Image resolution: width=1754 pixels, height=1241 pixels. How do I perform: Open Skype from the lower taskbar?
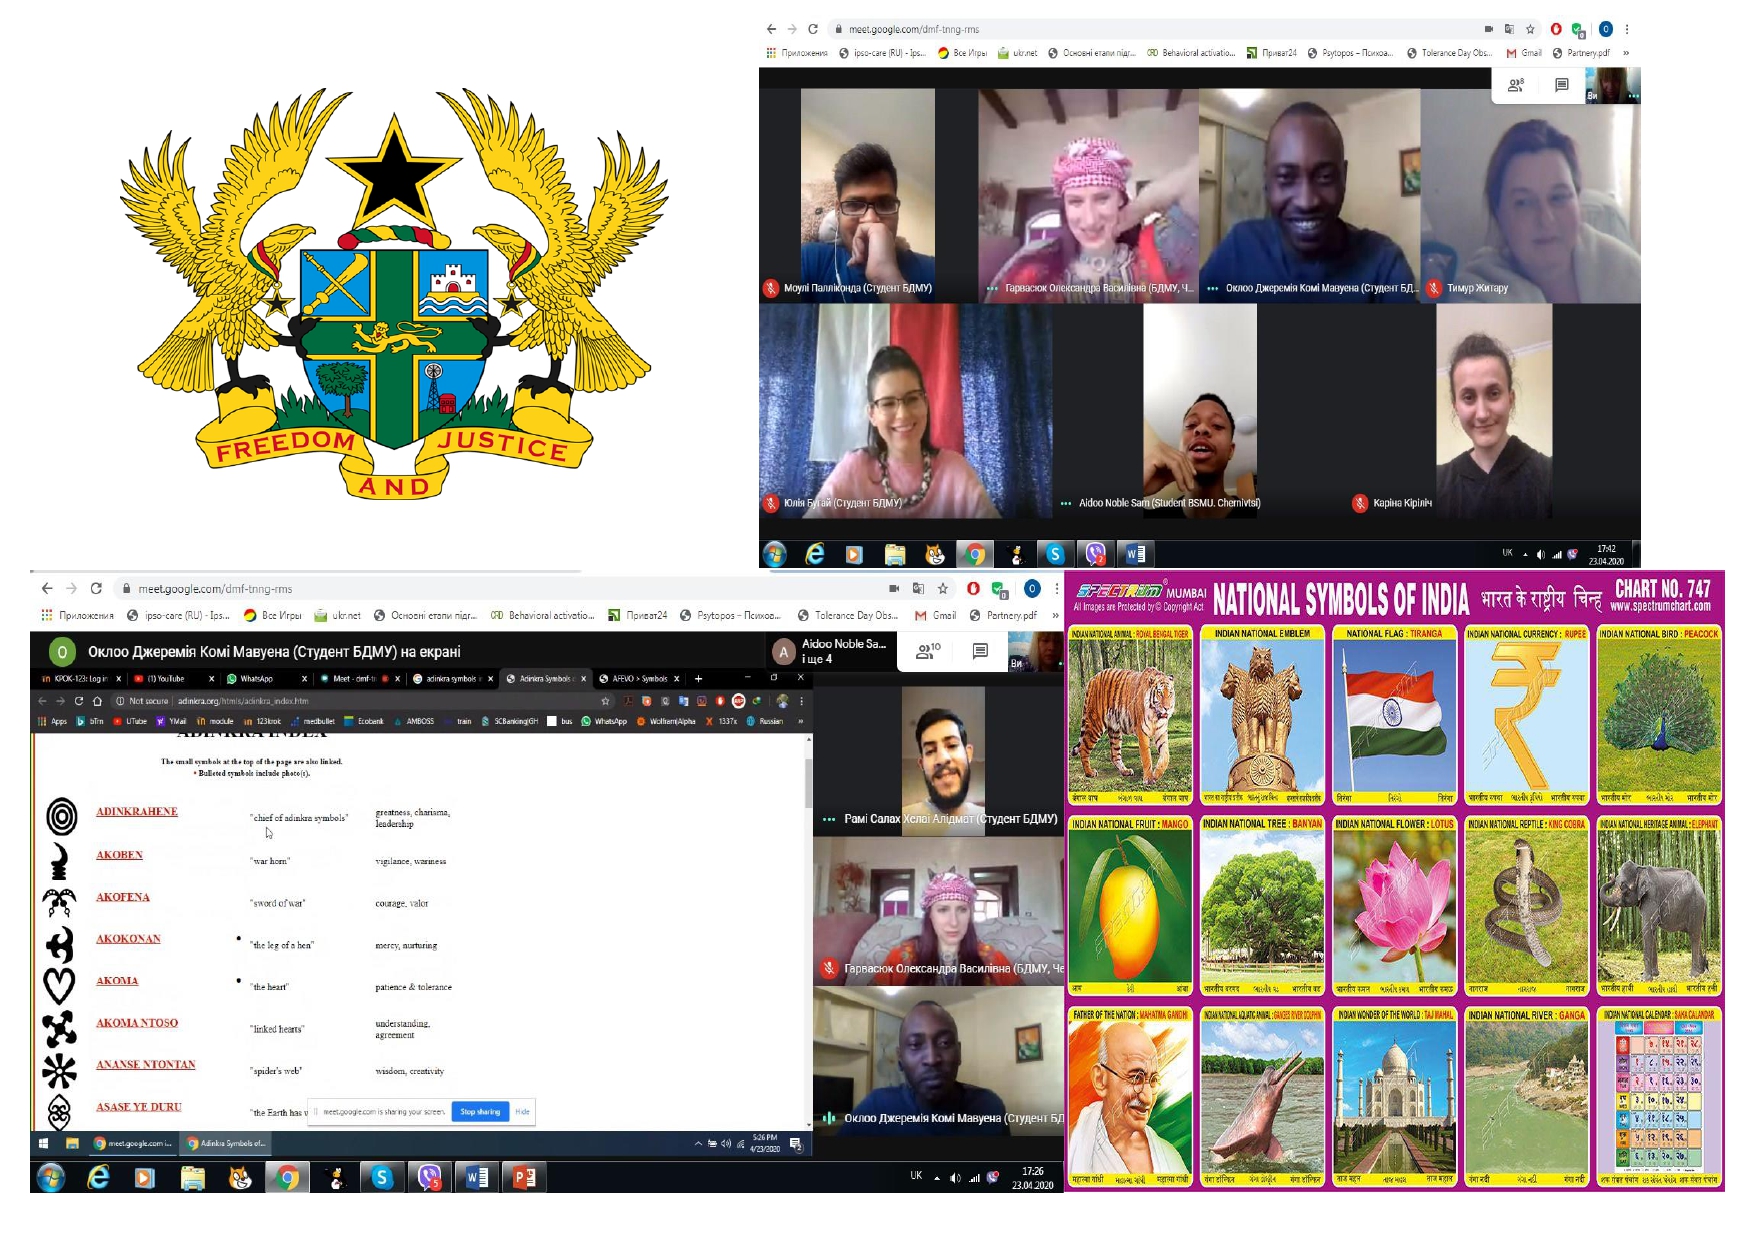pos(381,1178)
